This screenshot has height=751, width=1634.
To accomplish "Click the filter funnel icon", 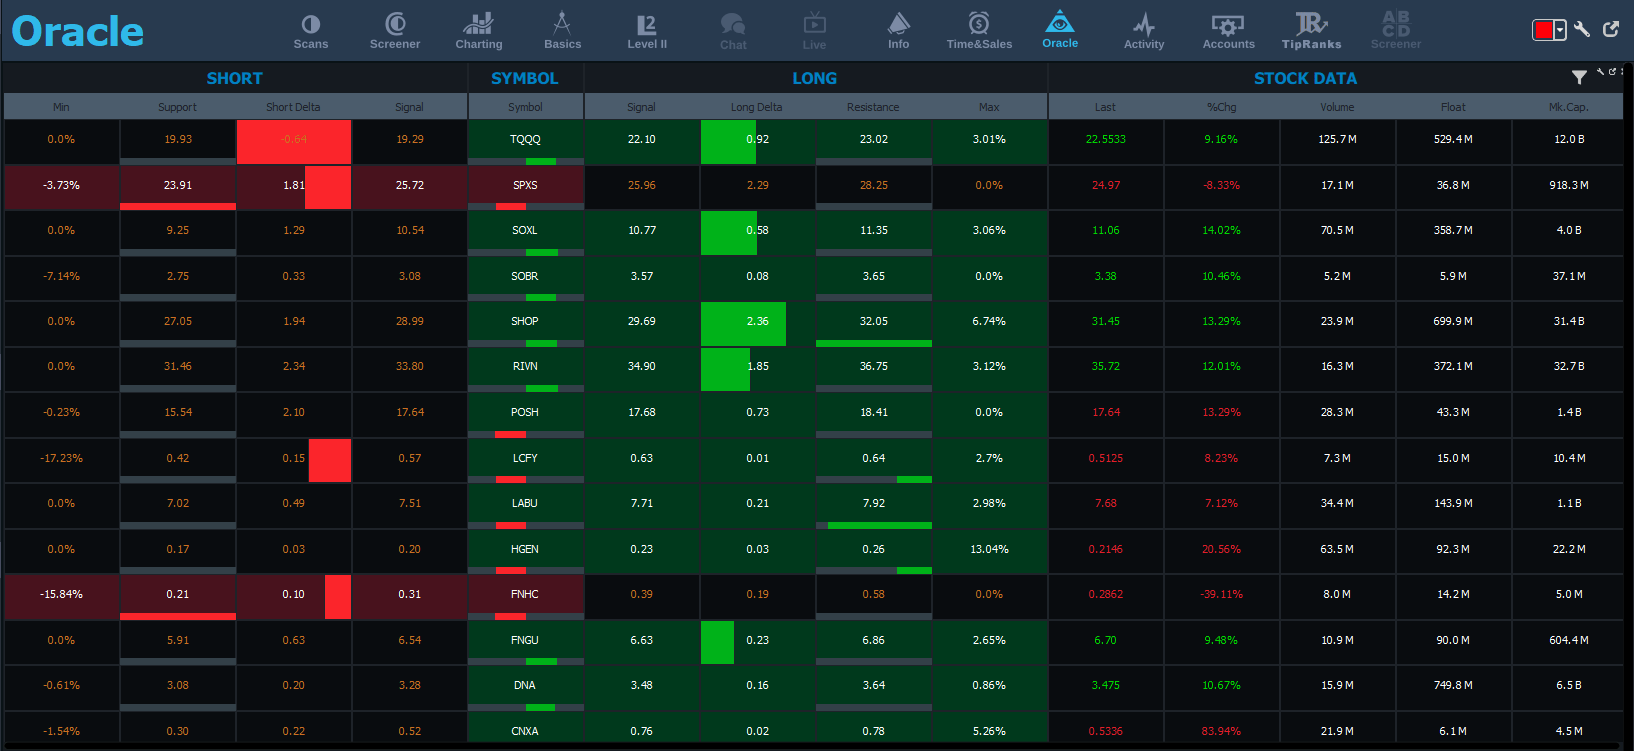I will pyautogui.click(x=1579, y=77).
